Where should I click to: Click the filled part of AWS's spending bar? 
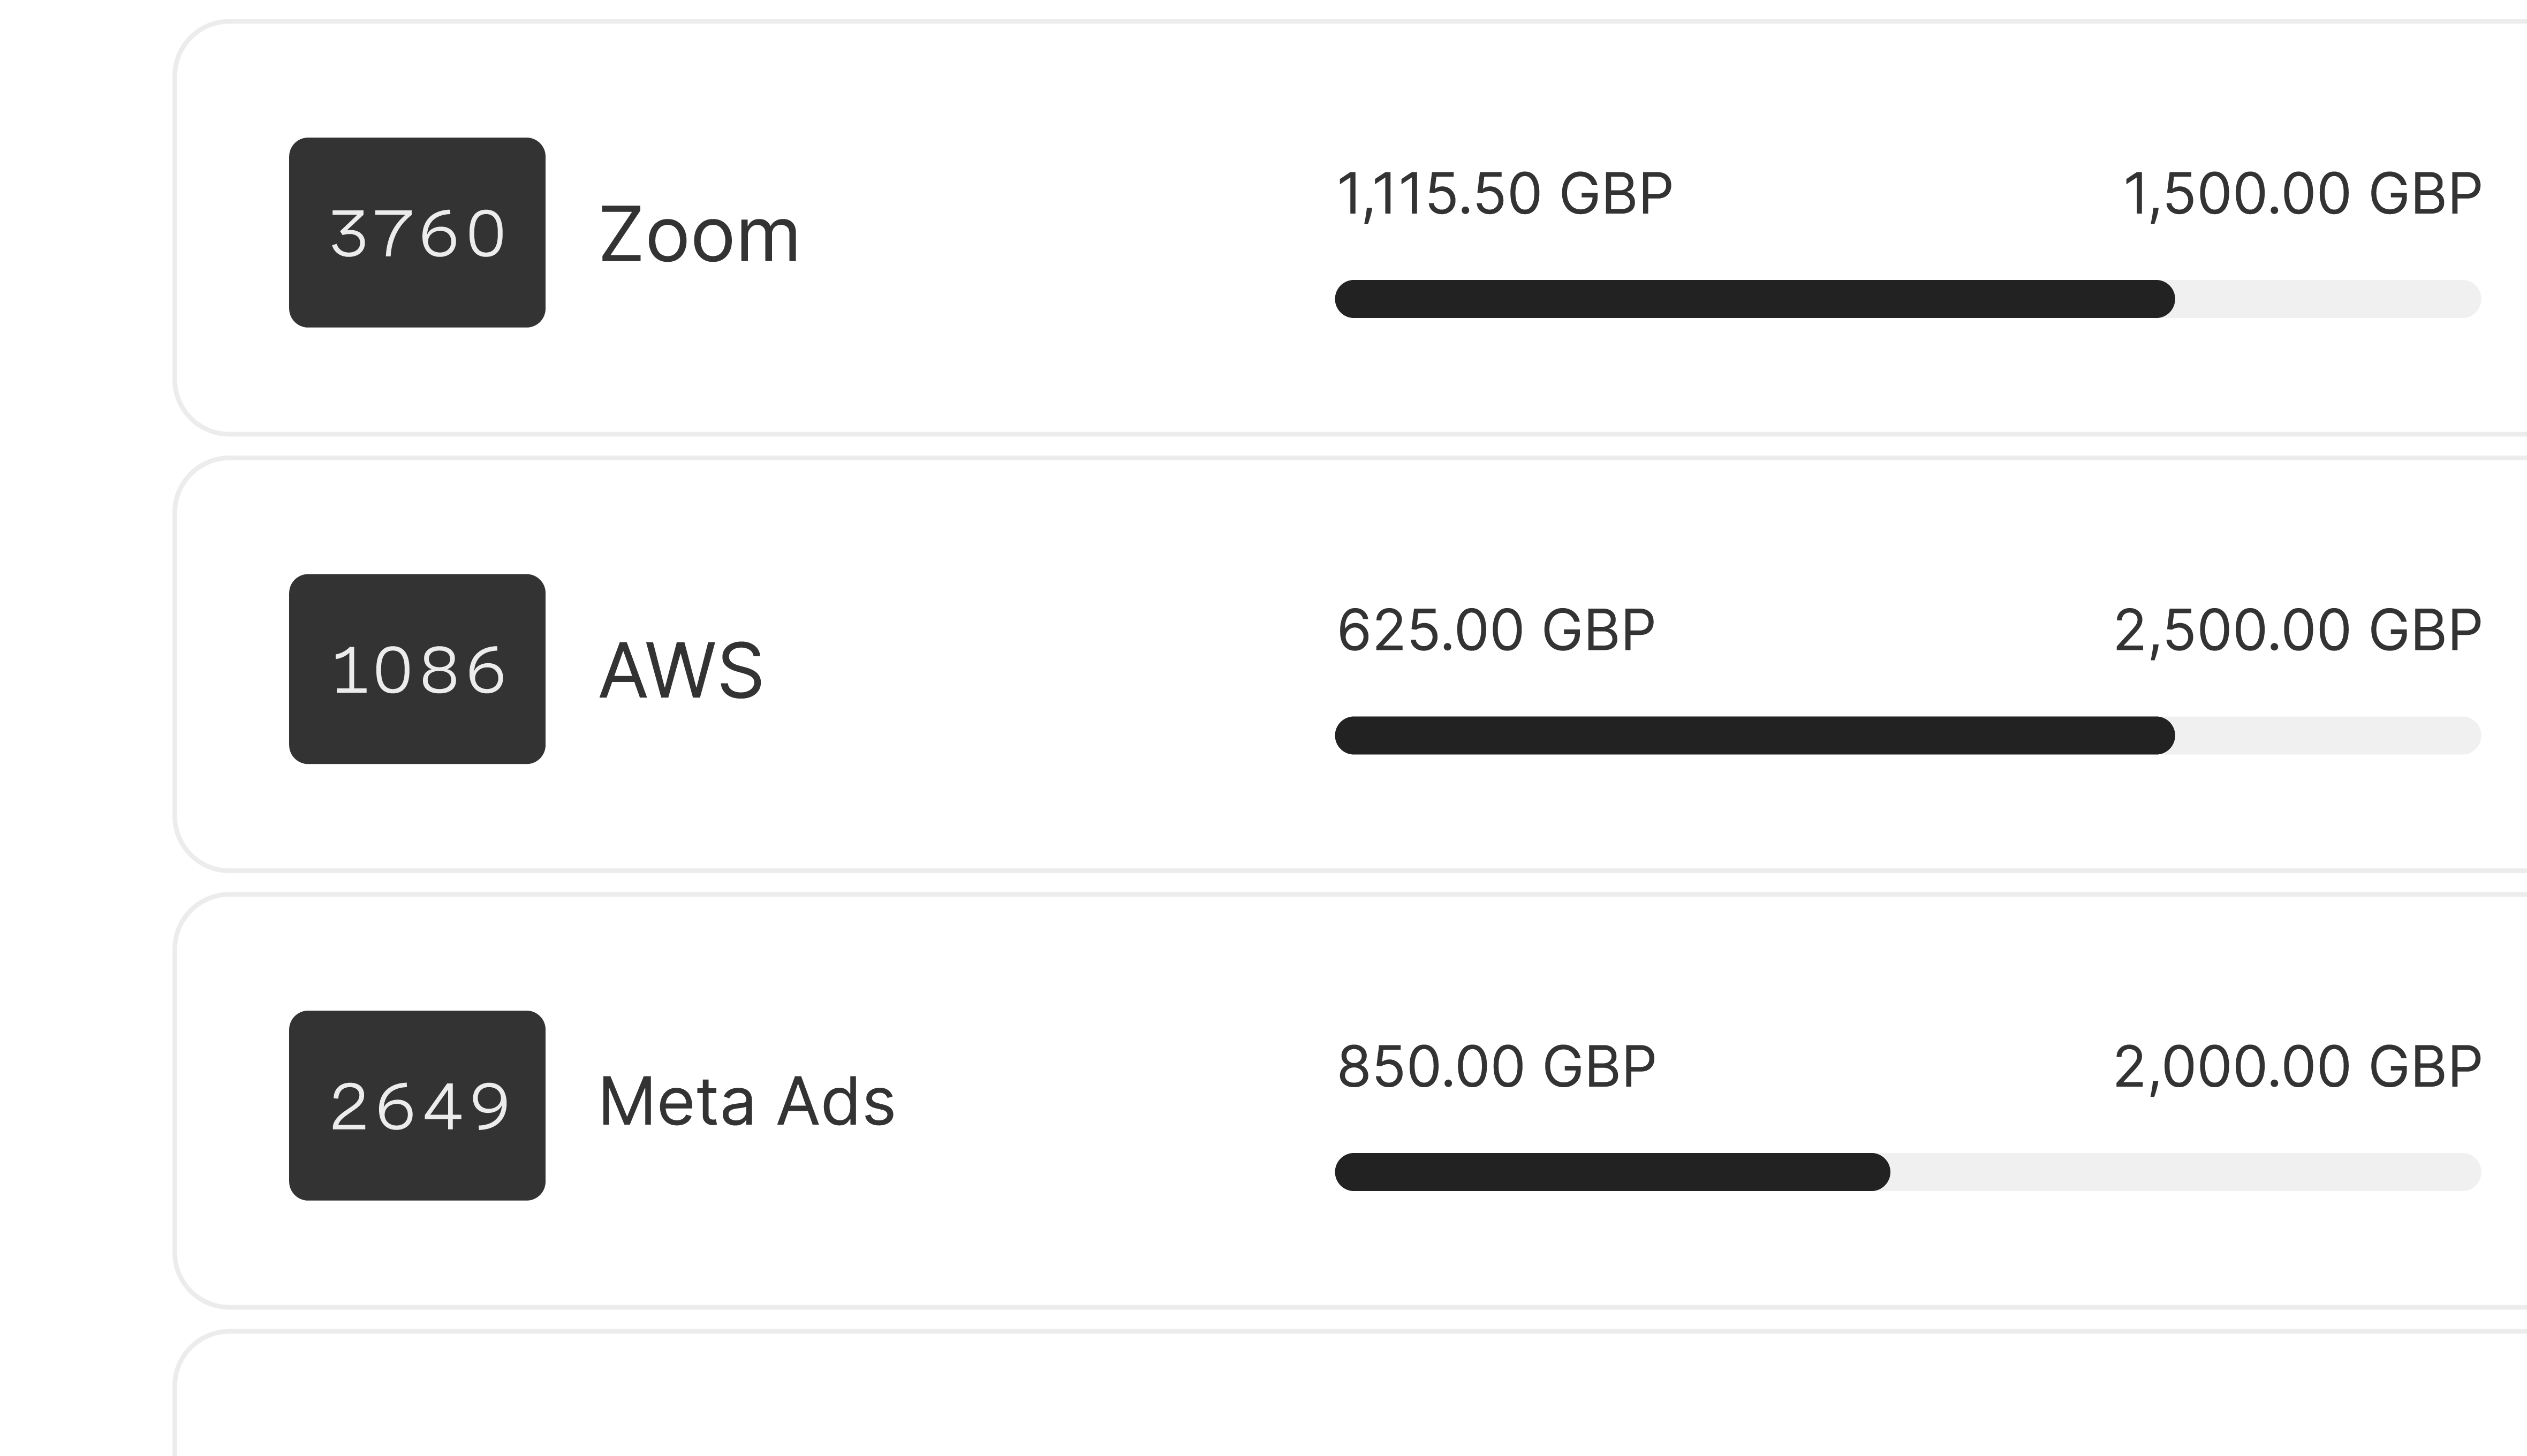click(1754, 736)
